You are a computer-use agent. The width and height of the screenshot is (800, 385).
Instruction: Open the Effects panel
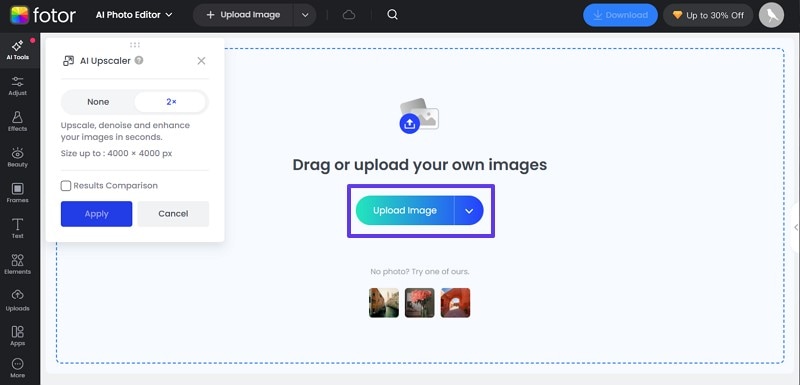point(17,122)
